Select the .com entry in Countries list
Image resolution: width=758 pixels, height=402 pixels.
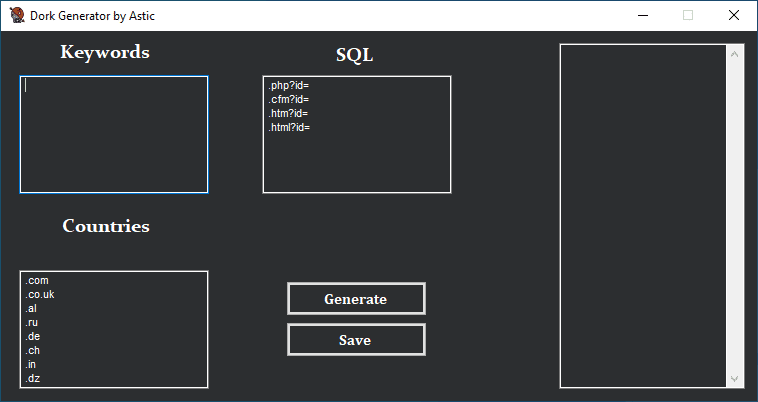[x=37, y=281]
